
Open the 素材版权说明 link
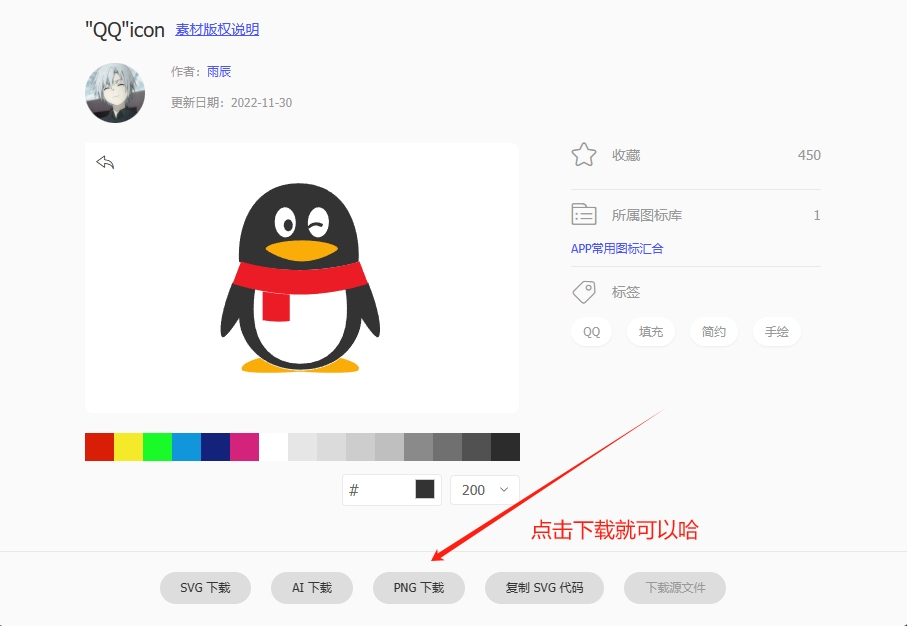pos(217,30)
